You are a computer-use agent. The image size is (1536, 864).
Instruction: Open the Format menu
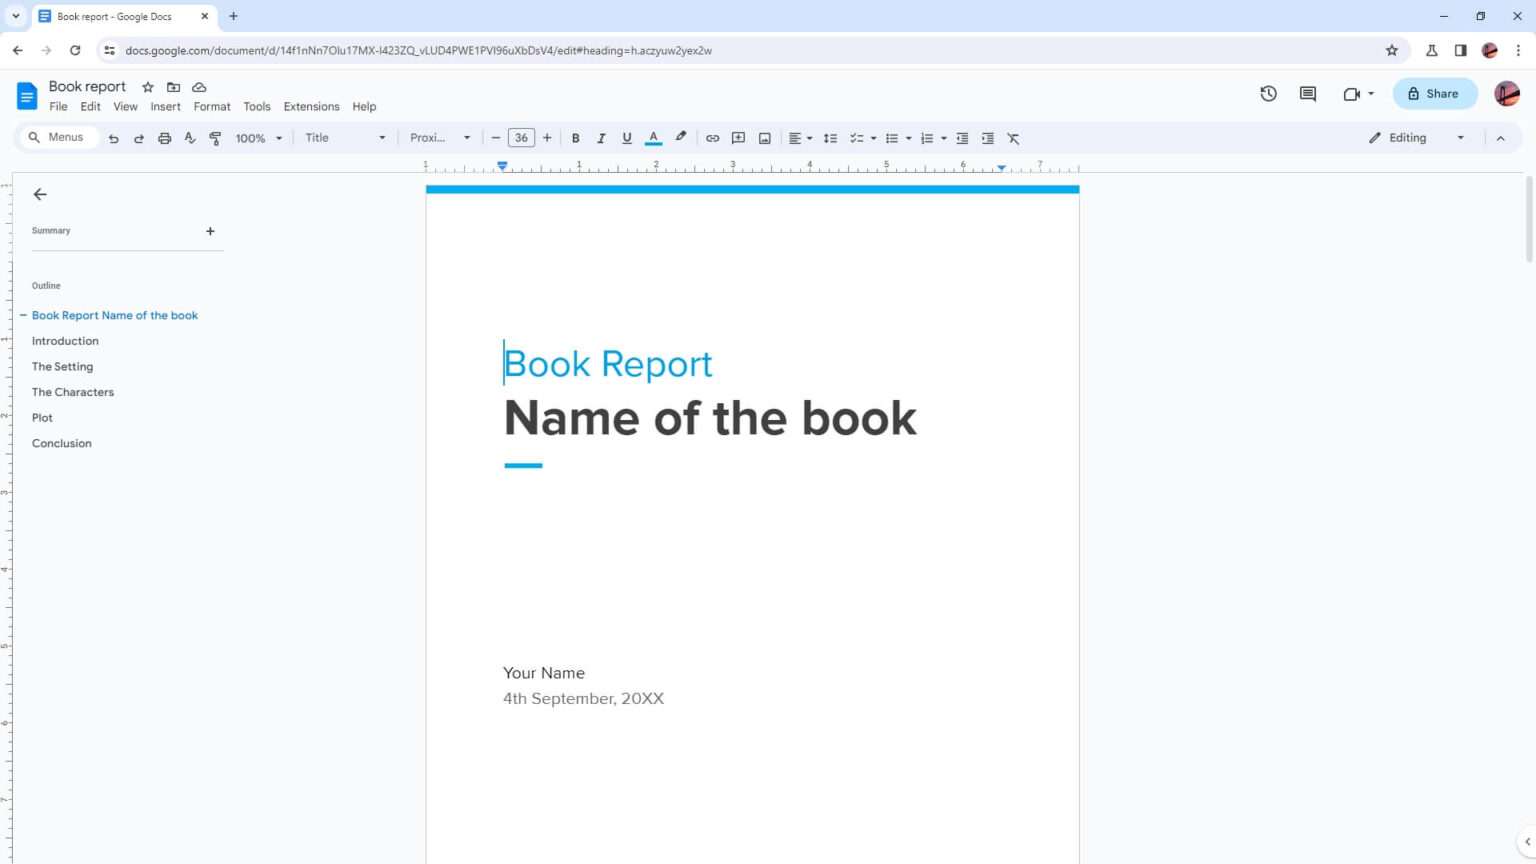coord(211,106)
